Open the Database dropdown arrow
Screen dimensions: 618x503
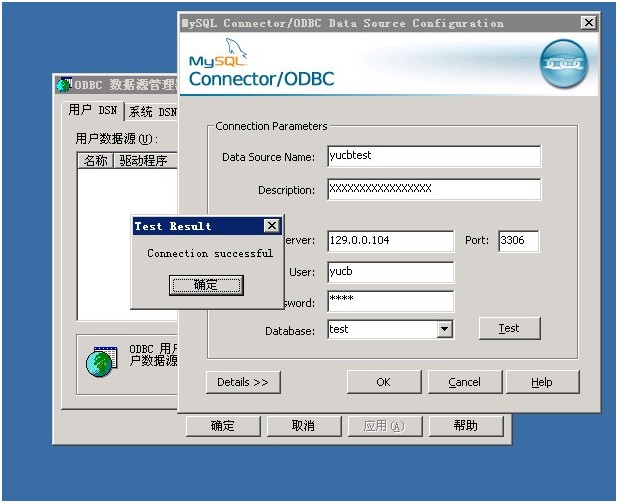pos(444,329)
